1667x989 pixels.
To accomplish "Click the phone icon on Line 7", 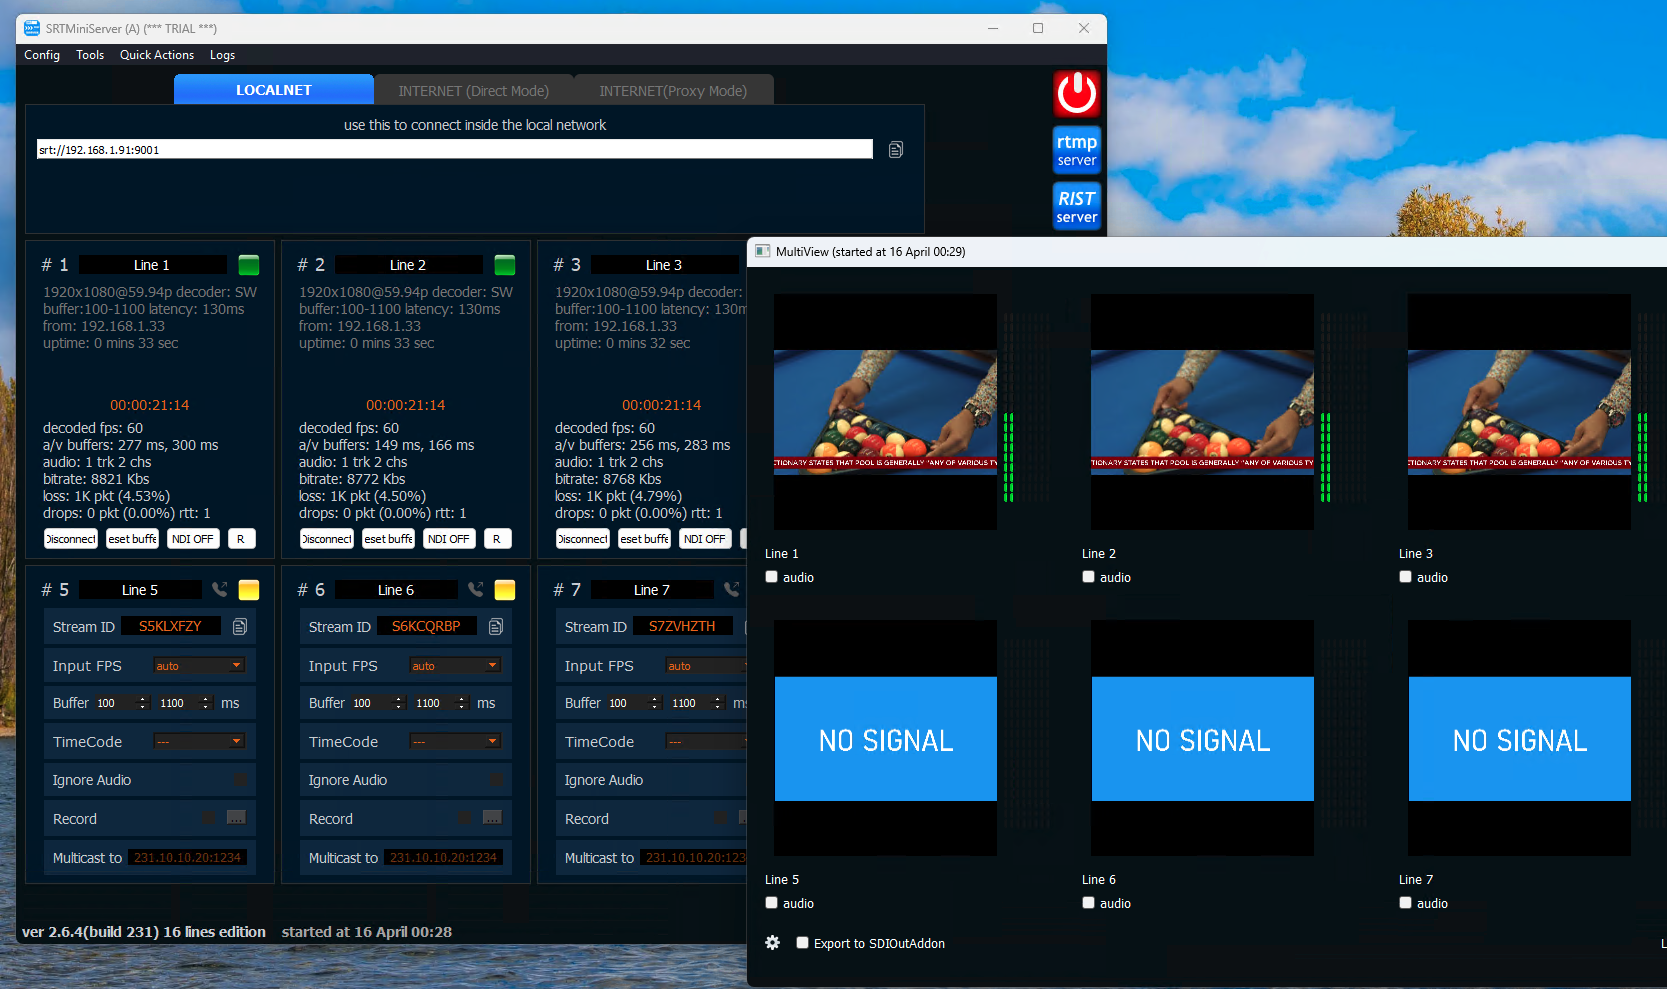I will [732, 590].
